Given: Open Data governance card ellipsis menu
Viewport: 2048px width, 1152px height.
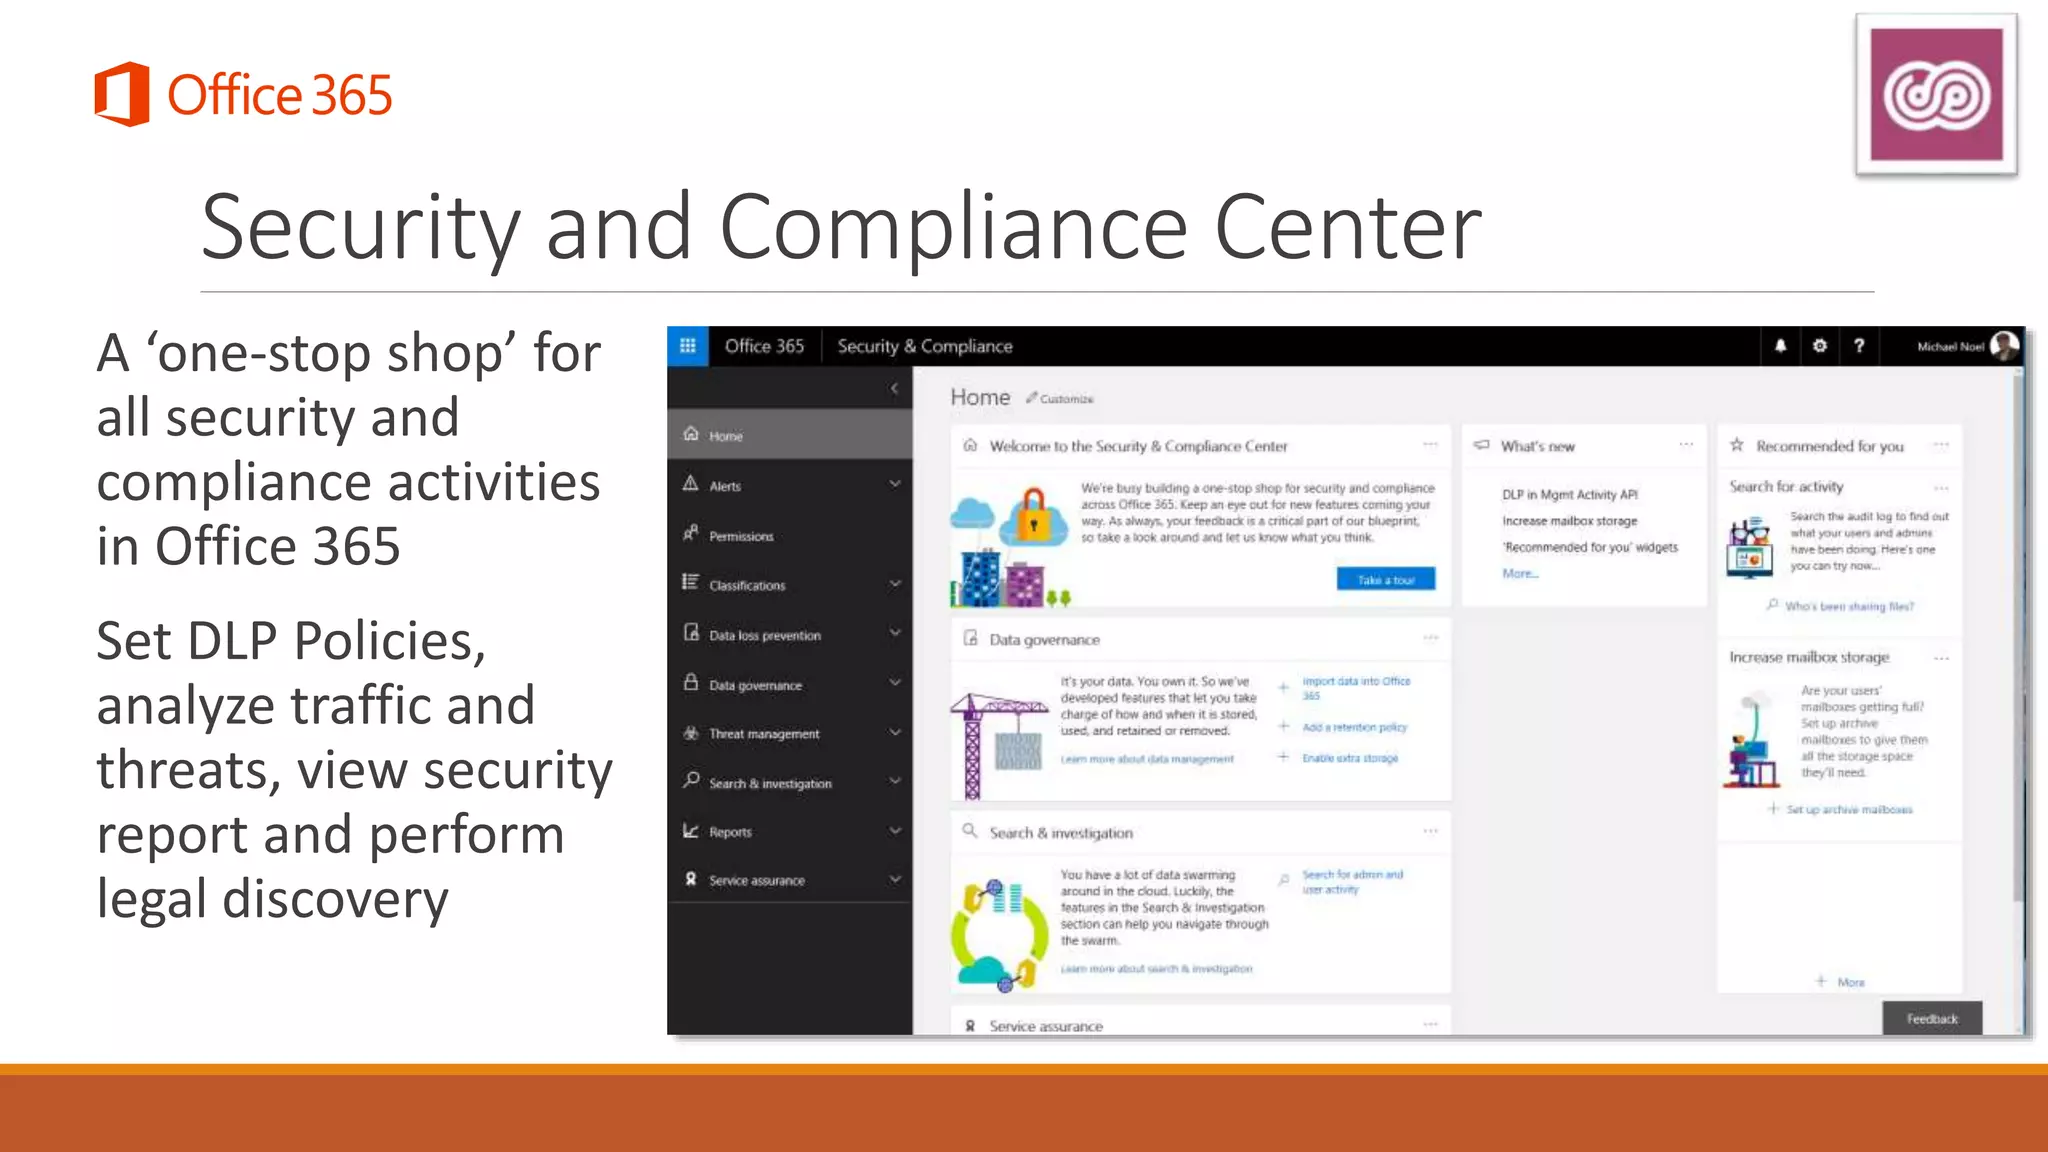Looking at the screenshot, I should 1430,638.
